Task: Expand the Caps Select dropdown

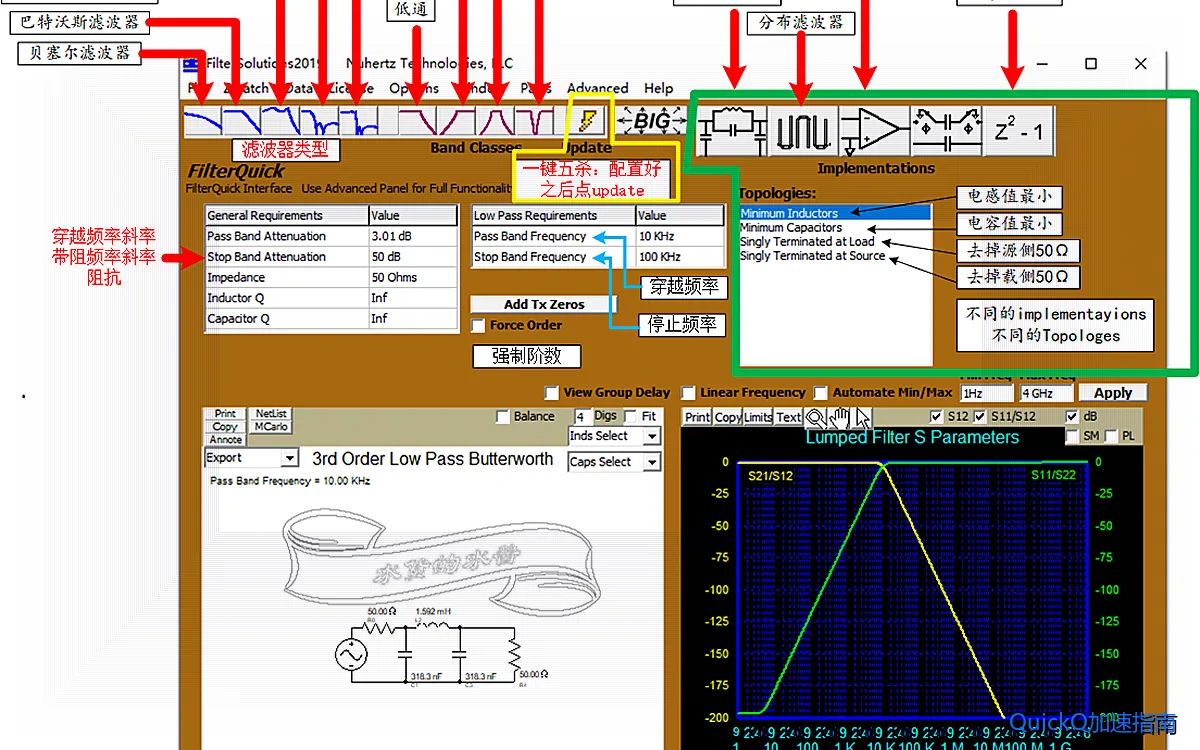Action: [x=614, y=462]
